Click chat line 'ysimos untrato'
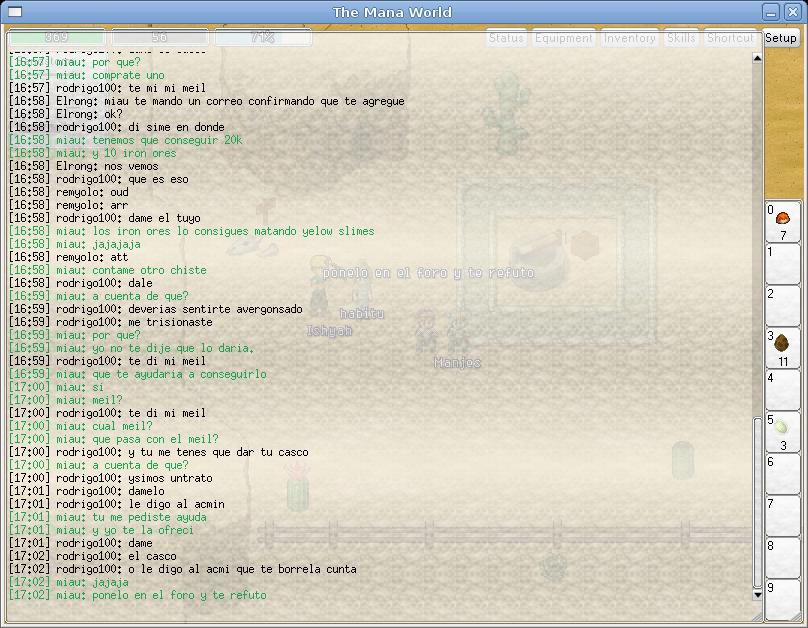808x628 pixels. [110, 478]
